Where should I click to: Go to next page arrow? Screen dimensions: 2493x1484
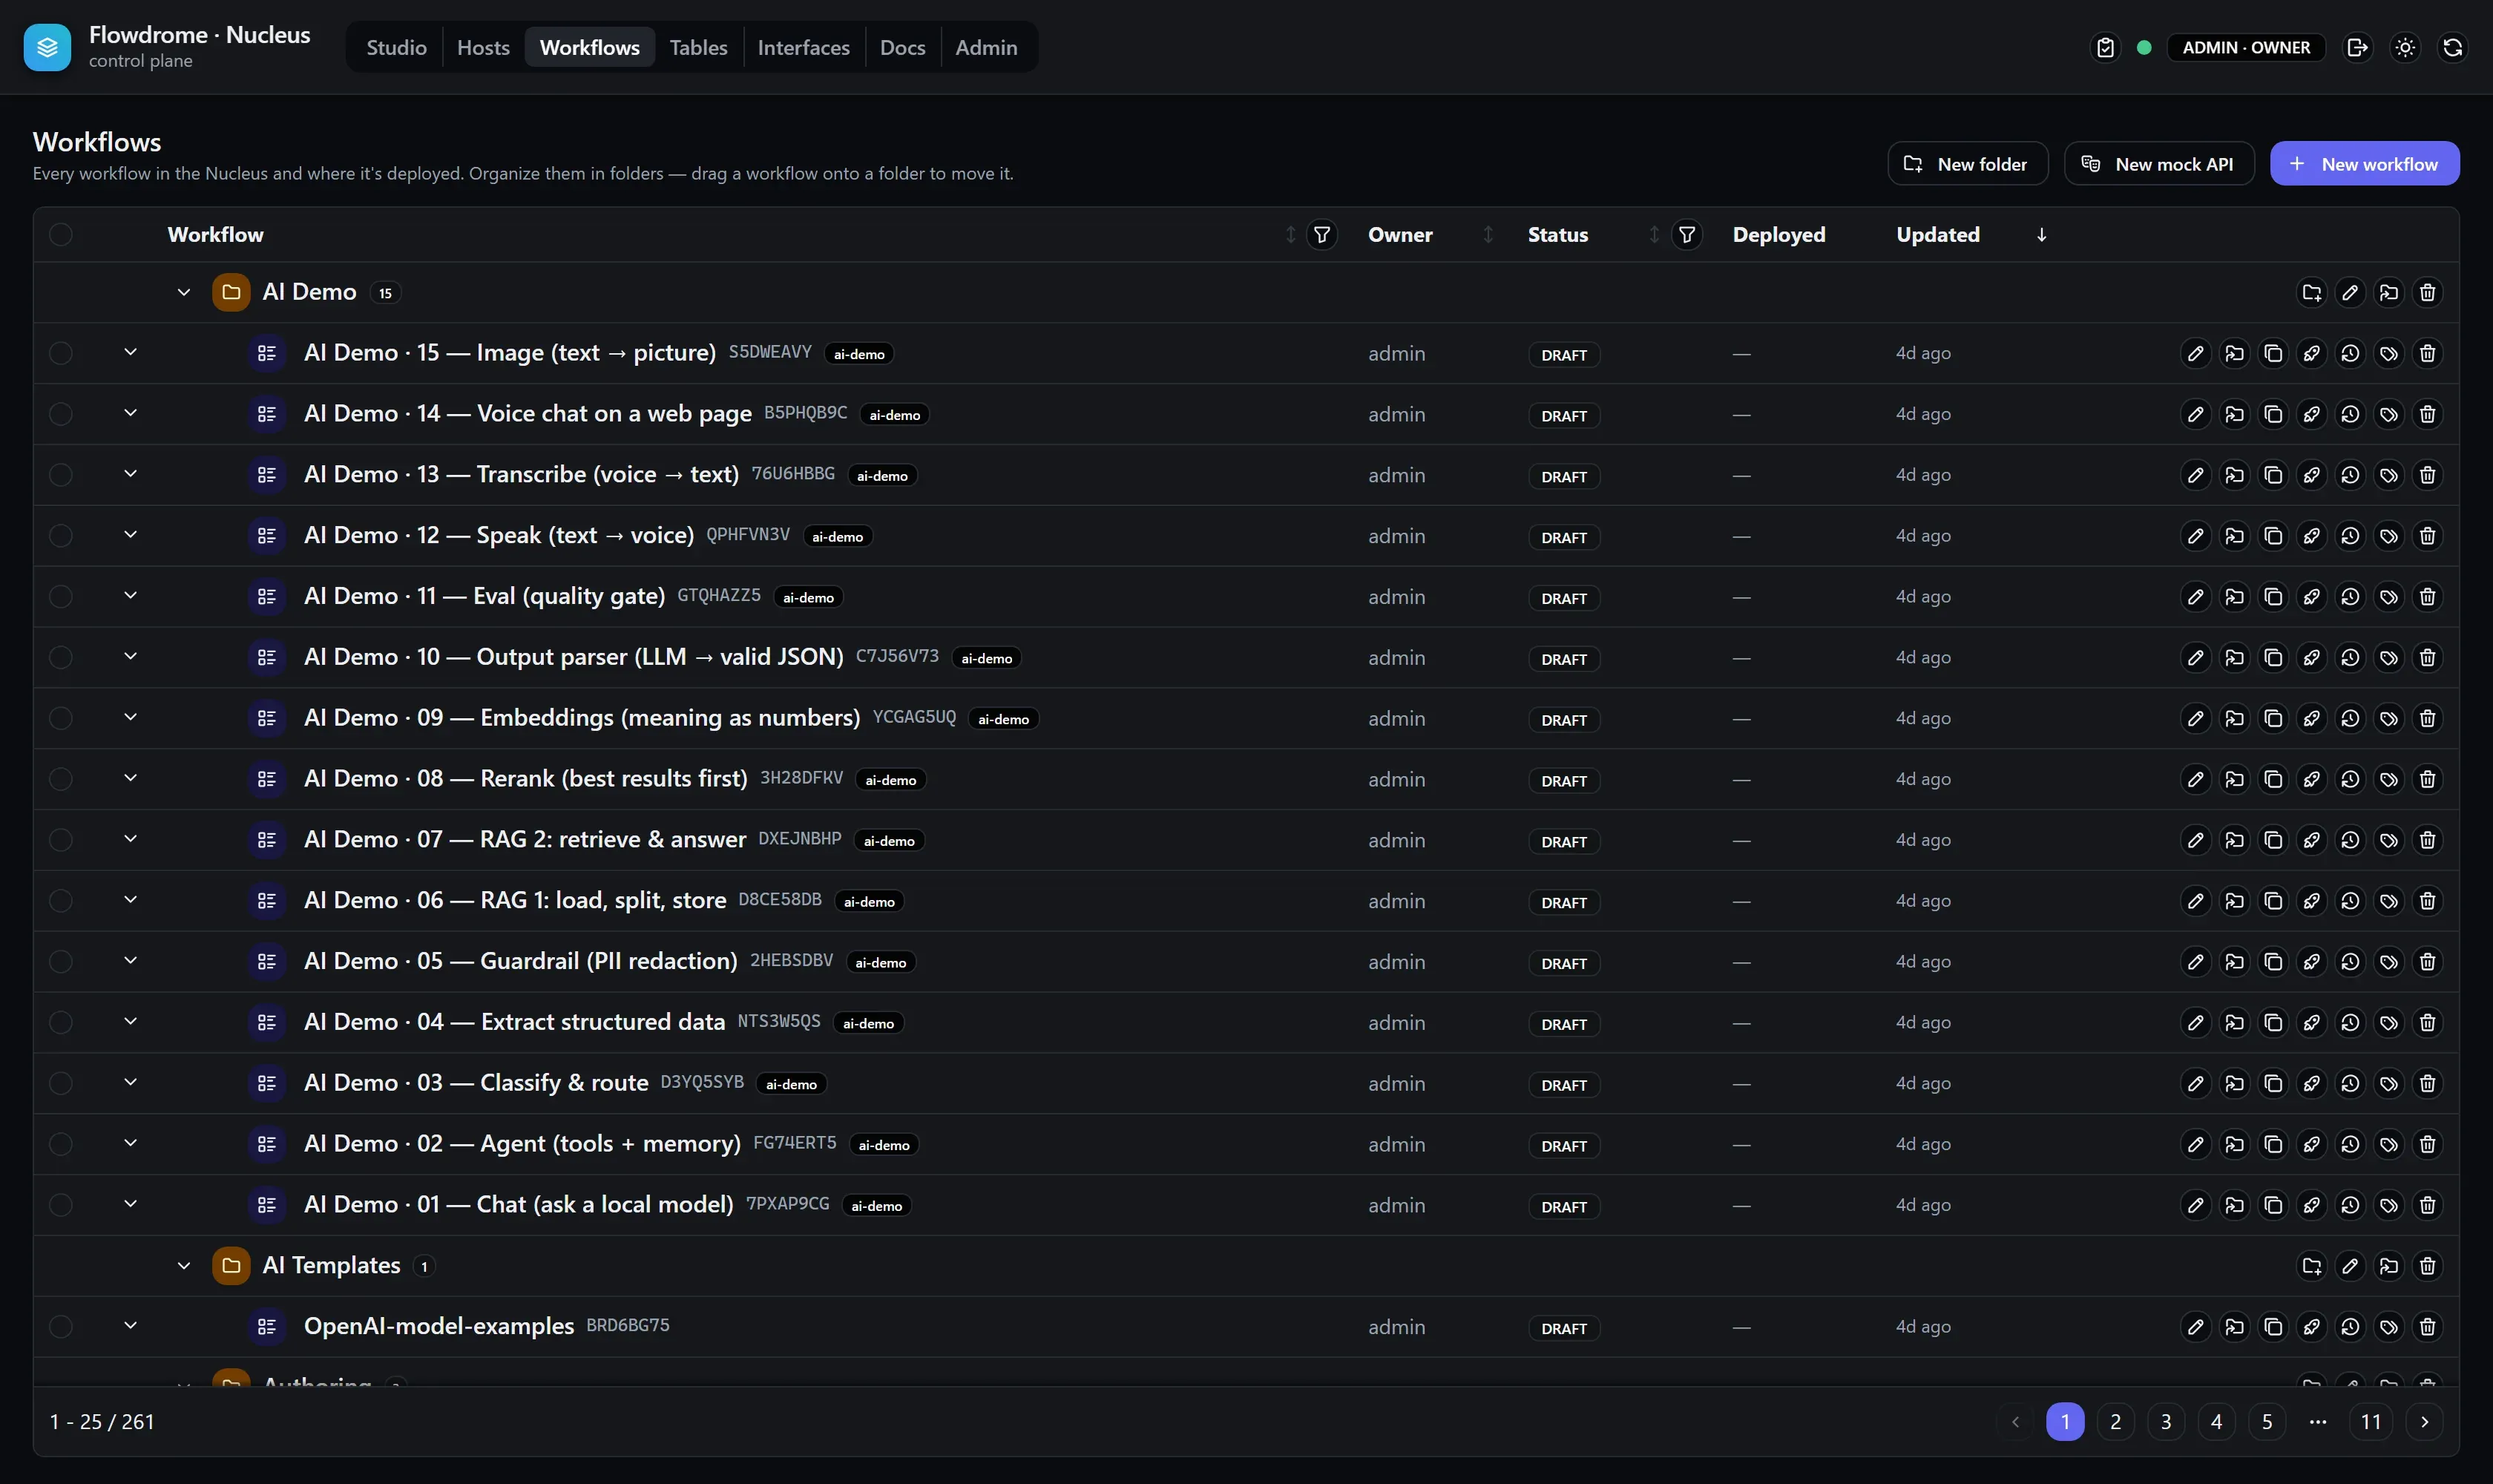pyautogui.click(x=2424, y=1422)
